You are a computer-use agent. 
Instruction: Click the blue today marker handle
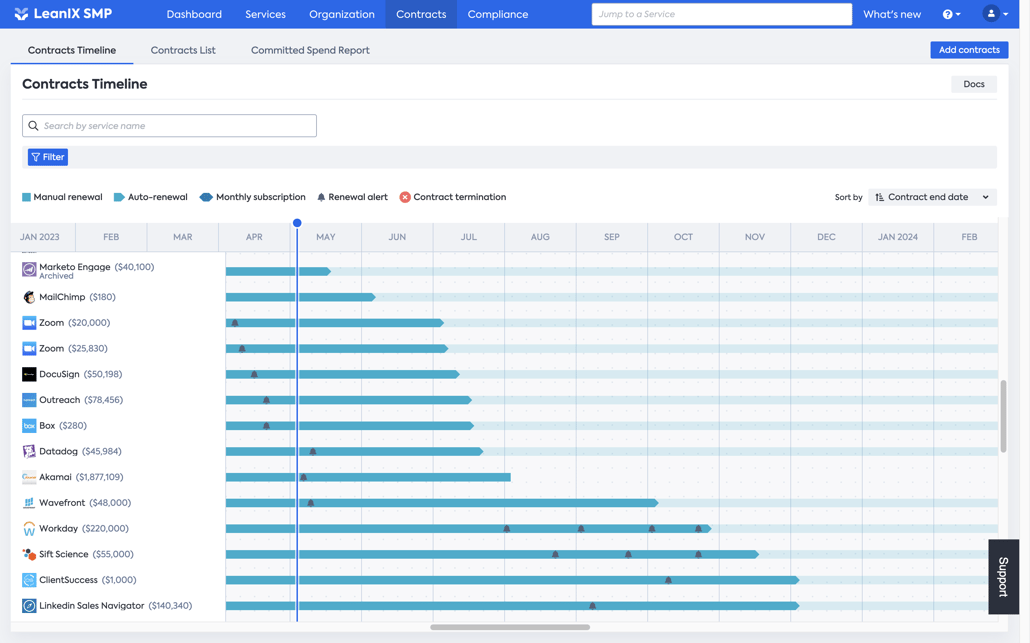[x=297, y=223]
